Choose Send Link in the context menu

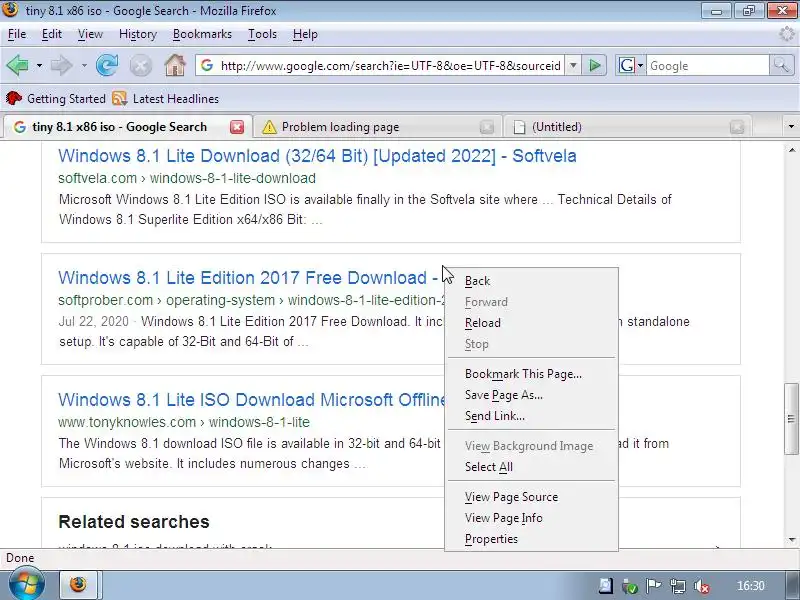click(x=531, y=416)
